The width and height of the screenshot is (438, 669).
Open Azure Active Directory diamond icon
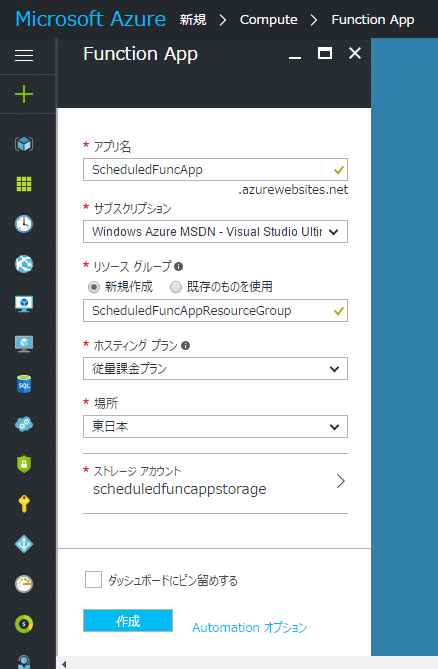click(x=24, y=544)
